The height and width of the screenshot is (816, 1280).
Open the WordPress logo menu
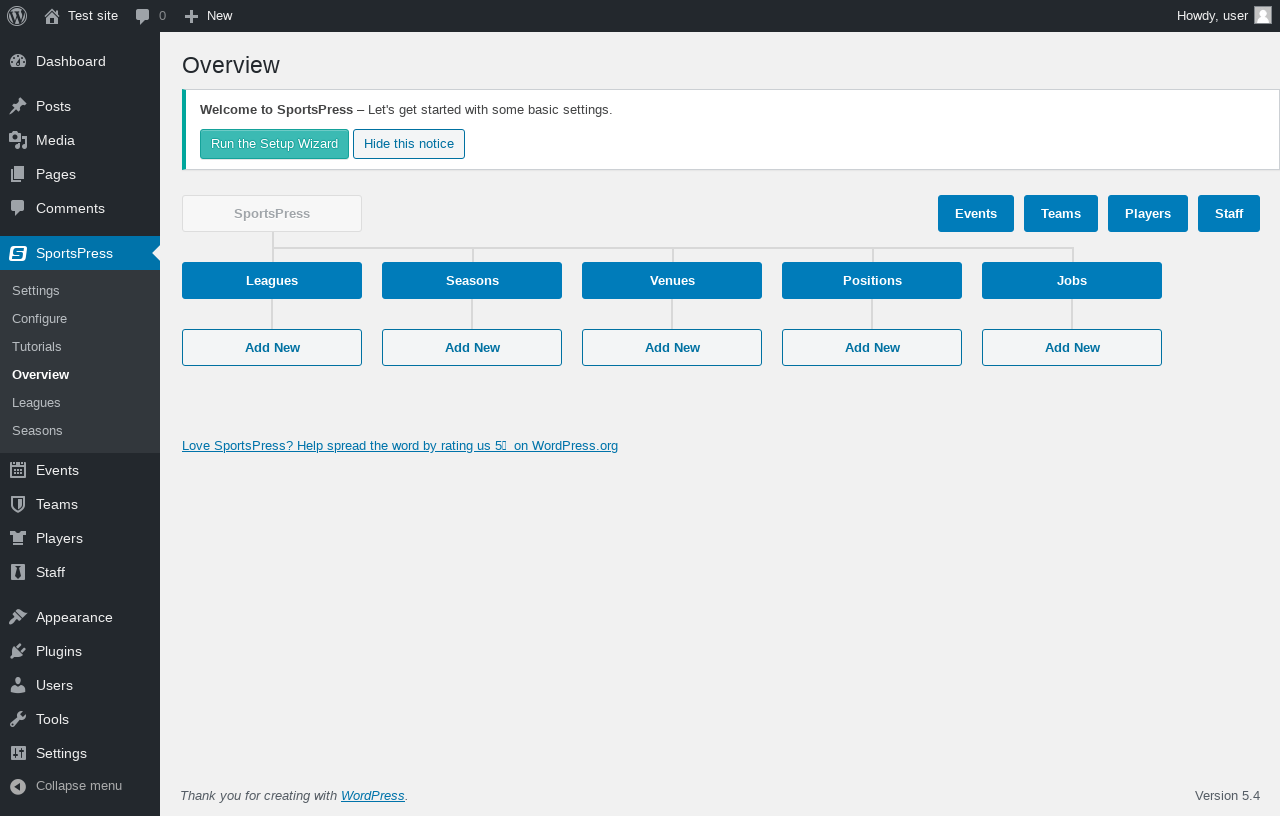click(17, 16)
